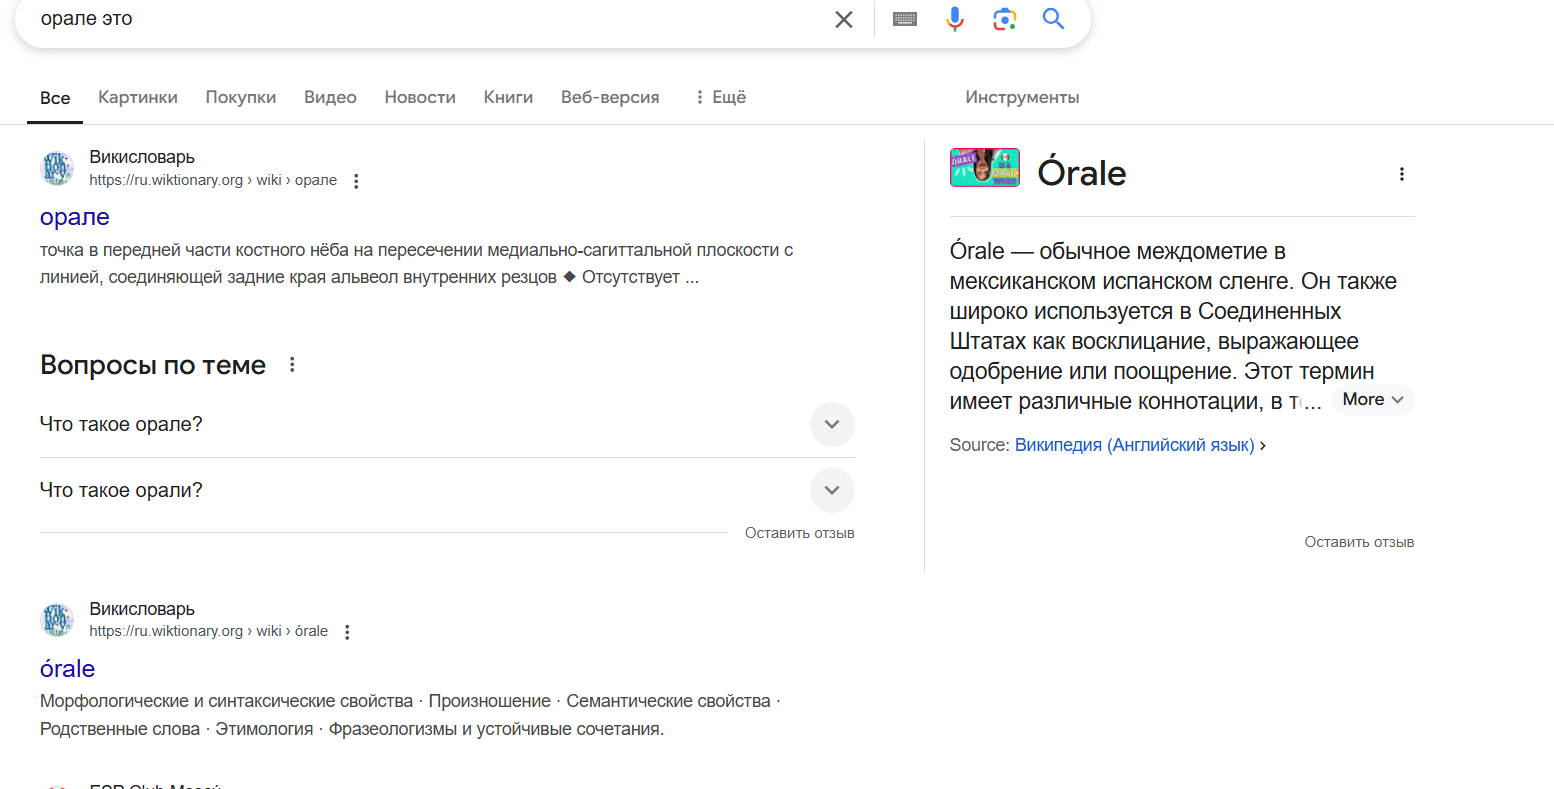This screenshot has width=1554, height=789.
Task: Open the Ещё more tabs menu
Action: pos(721,97)
